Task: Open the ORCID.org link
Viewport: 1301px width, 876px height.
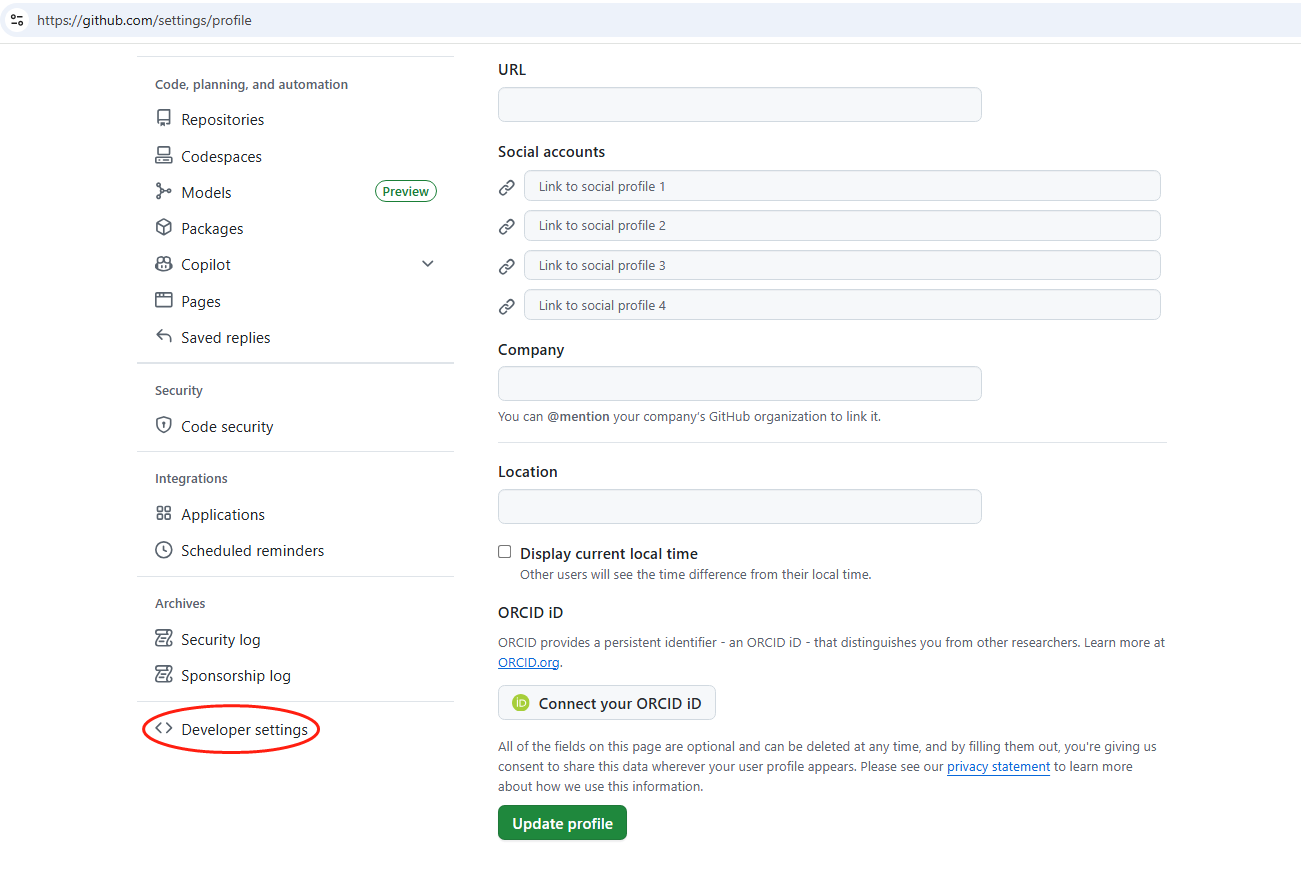Action: click(529, 662)
